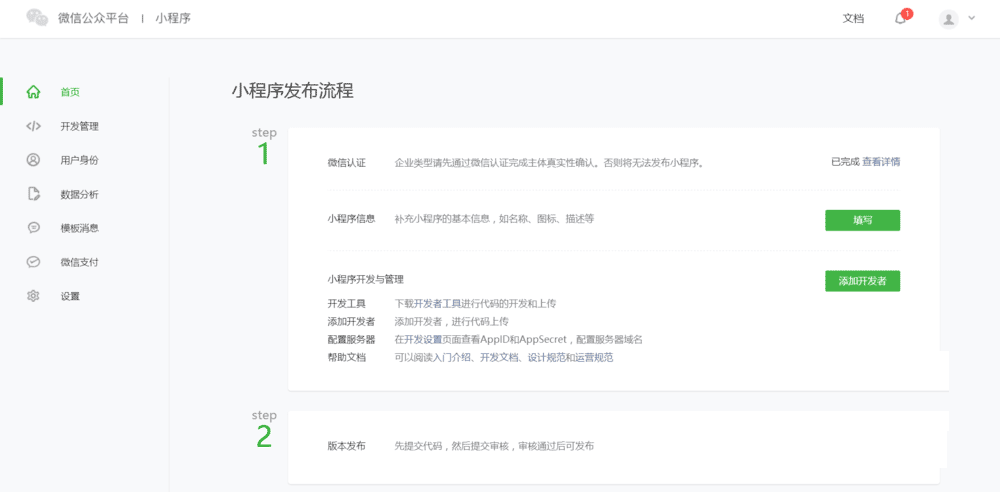Click the data analysis document icon

34,194
